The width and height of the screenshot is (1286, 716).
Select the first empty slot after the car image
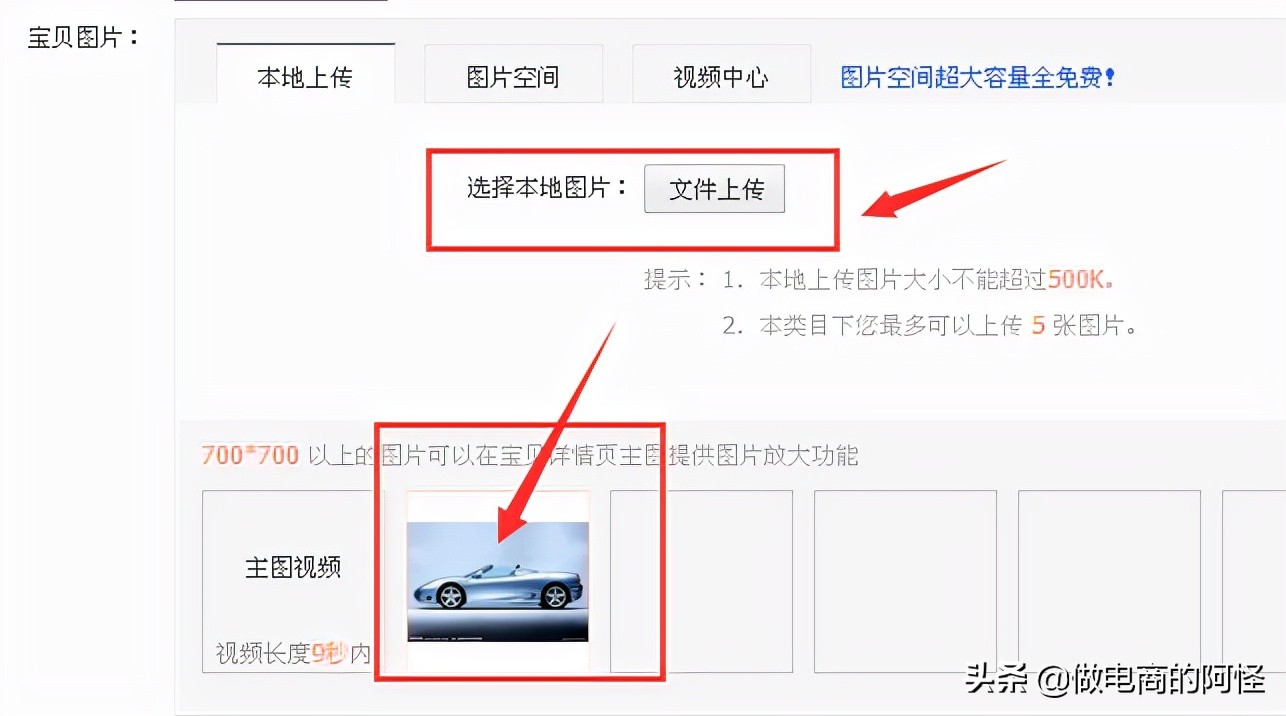coord(701,581)
